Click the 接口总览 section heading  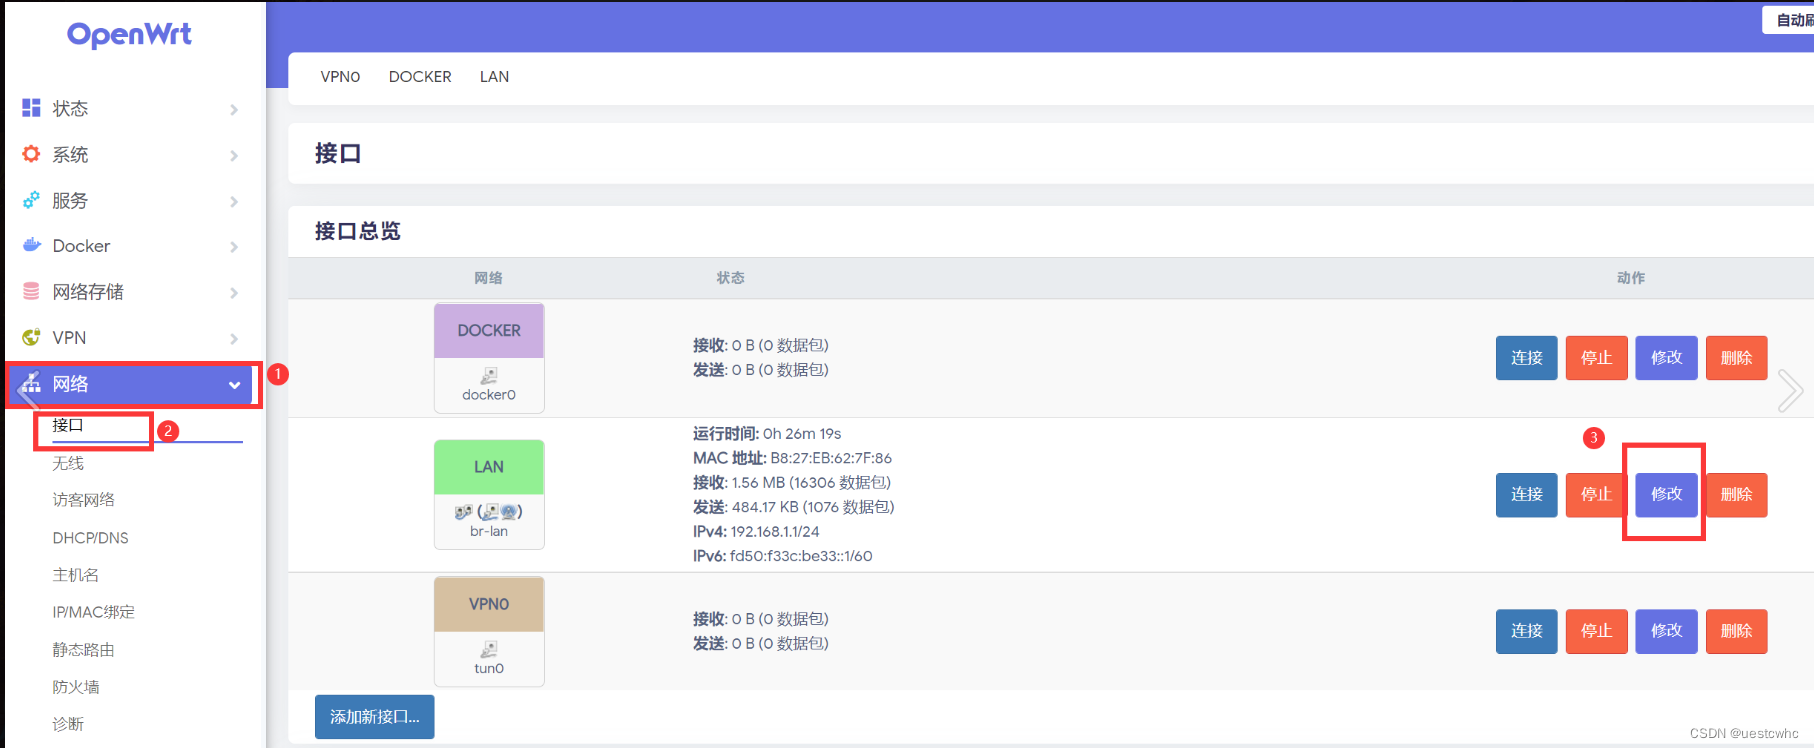357,231
